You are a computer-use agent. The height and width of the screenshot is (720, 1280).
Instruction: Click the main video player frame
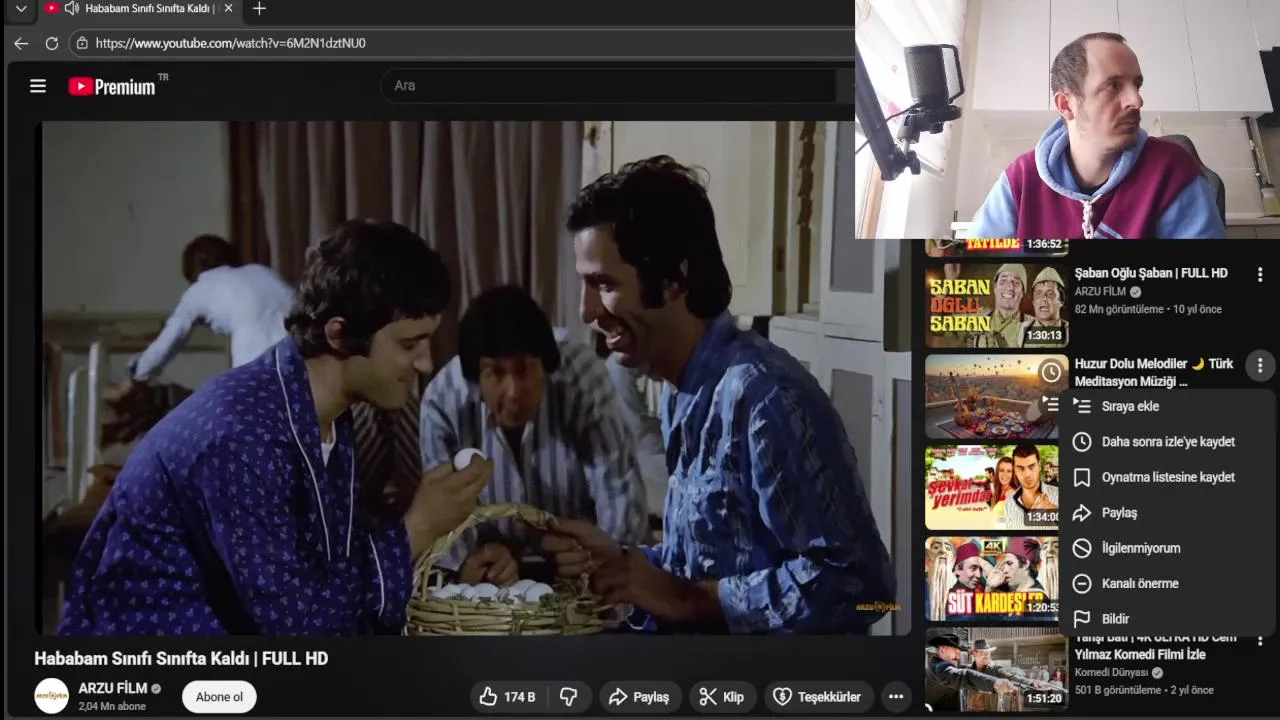[475, 378]
